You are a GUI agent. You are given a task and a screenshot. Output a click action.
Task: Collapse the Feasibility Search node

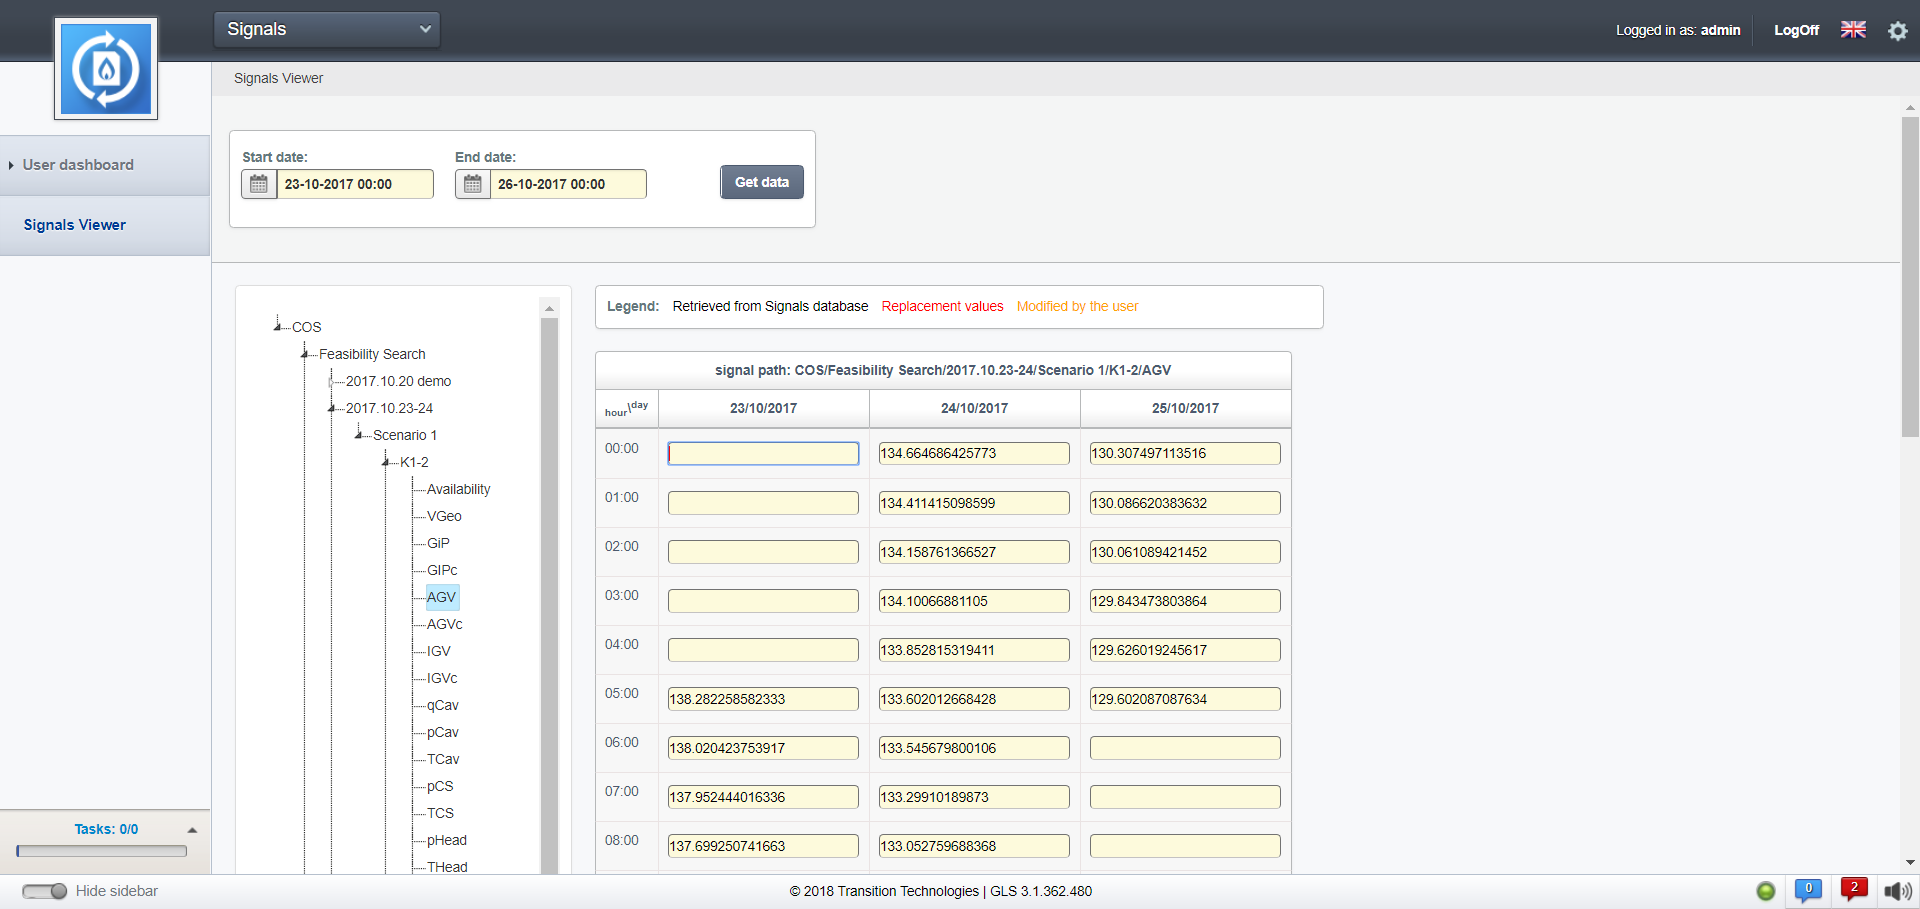305,353
